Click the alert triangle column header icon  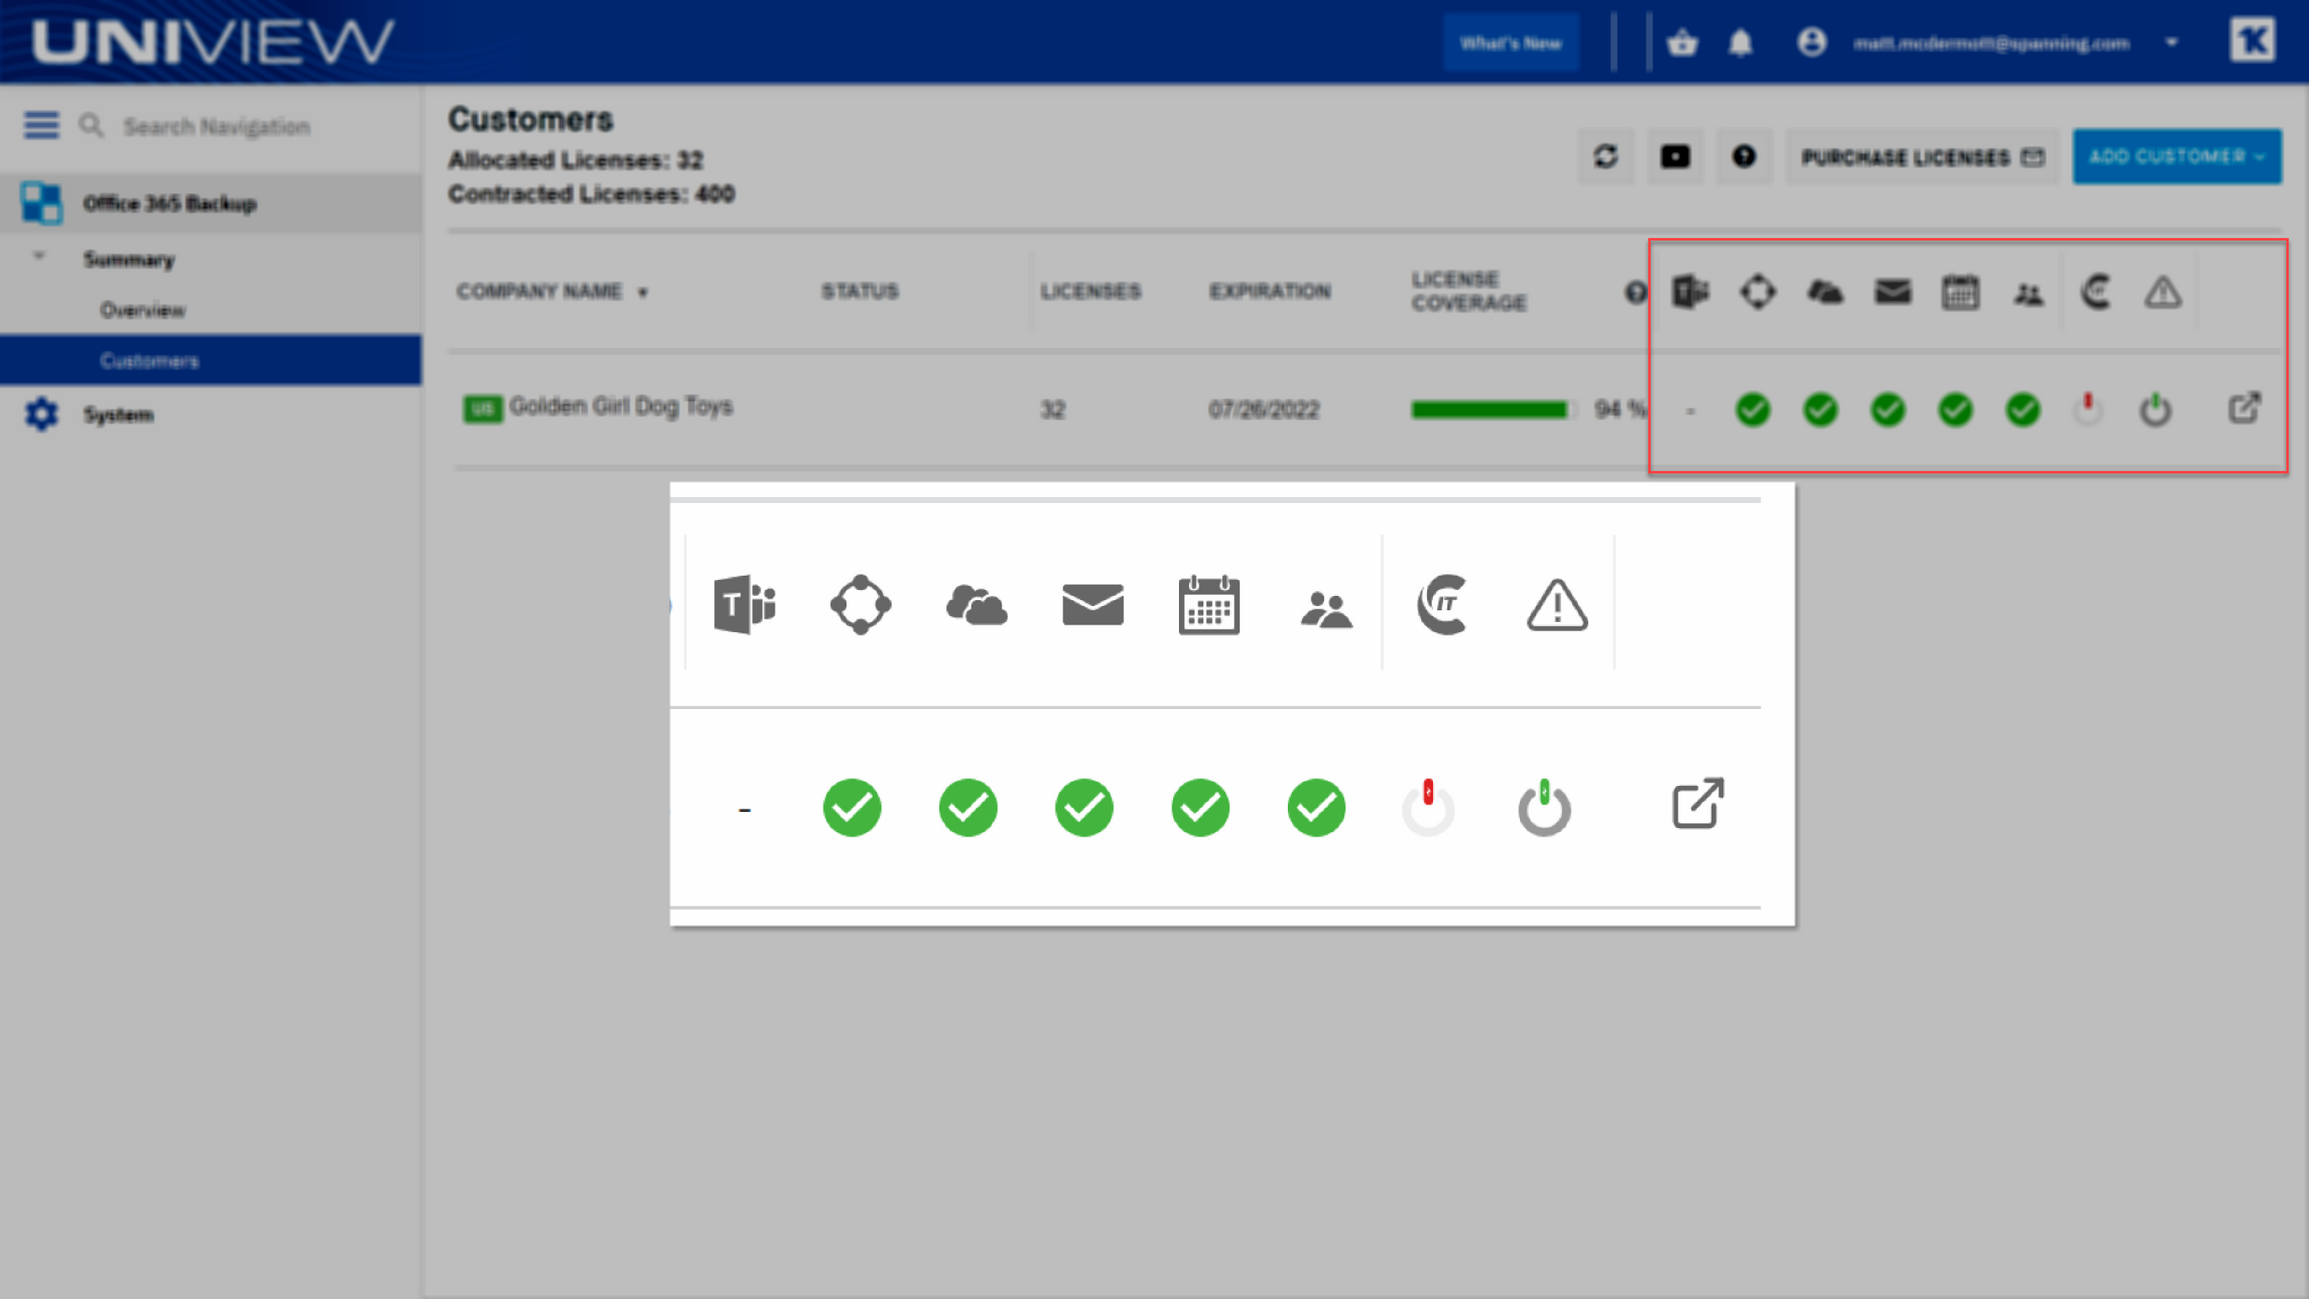[2163, 292]
